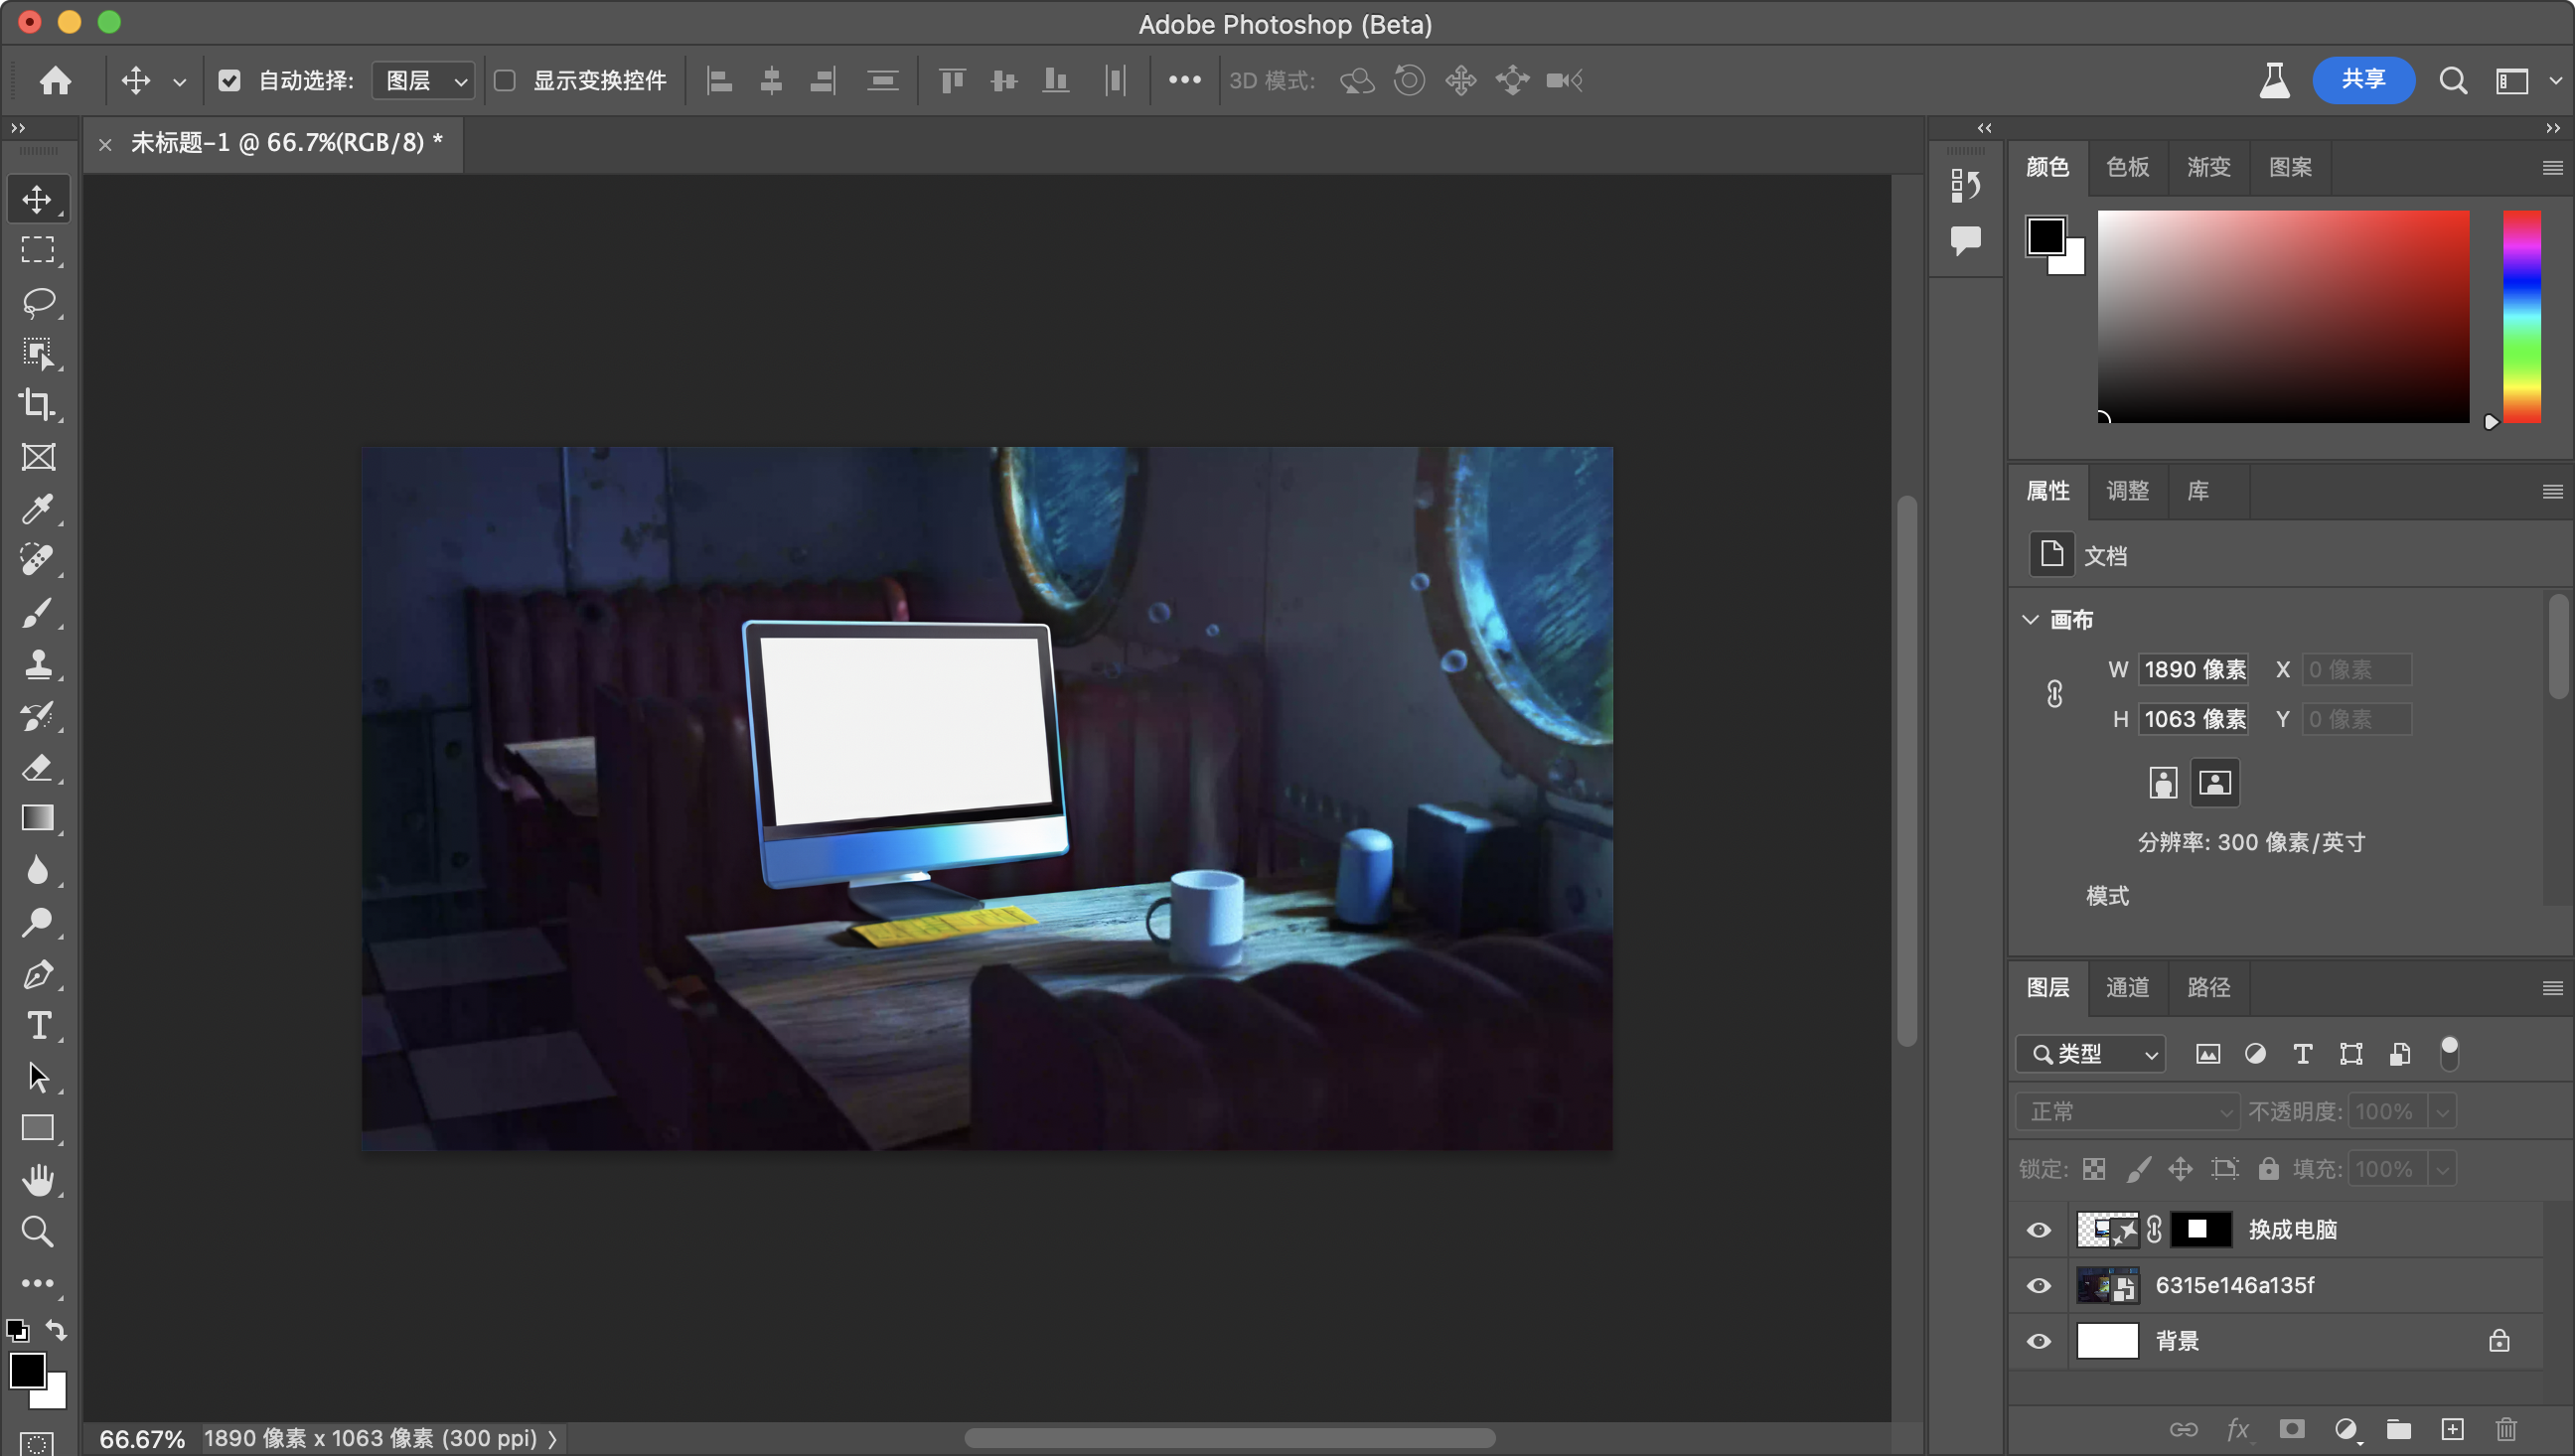Open the 图层 auto-select dropdown
This screenshot has width=2575, height=1456.
(424, 81)
